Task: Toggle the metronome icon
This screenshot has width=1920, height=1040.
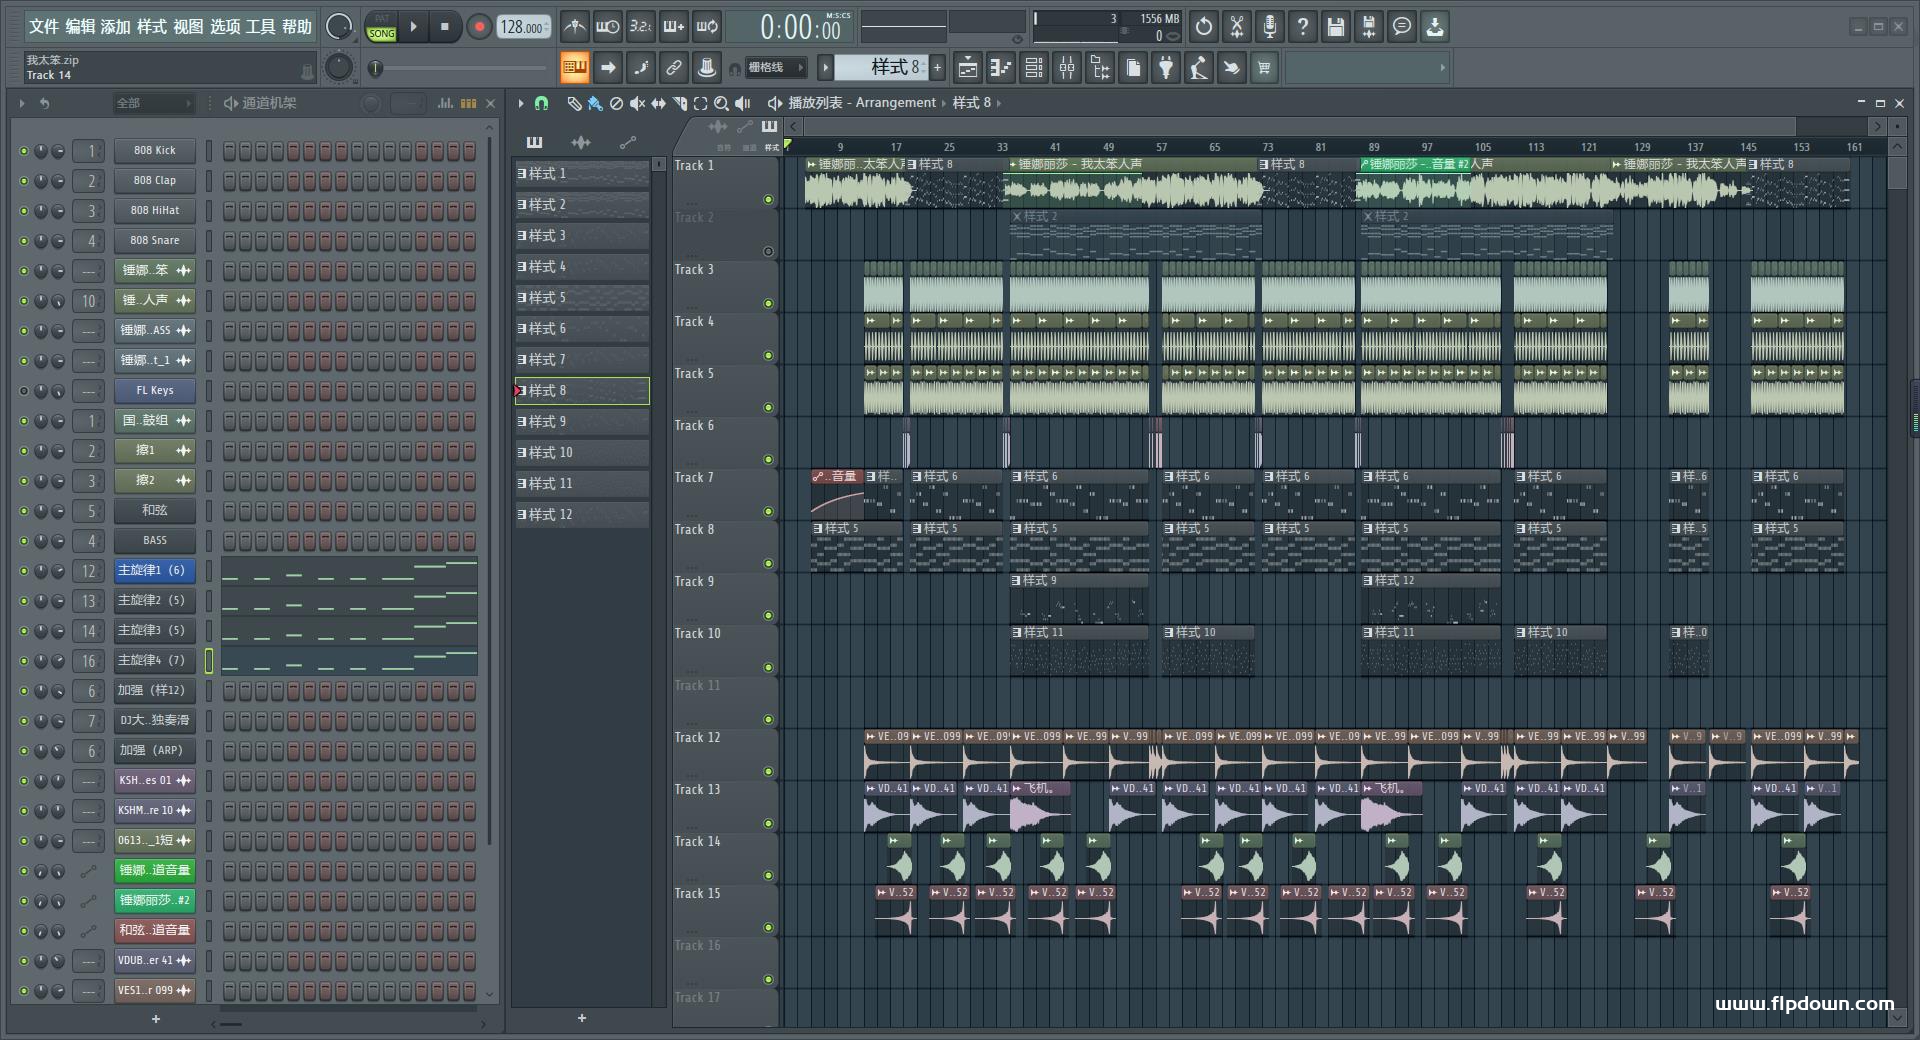Action: [574, 27]
